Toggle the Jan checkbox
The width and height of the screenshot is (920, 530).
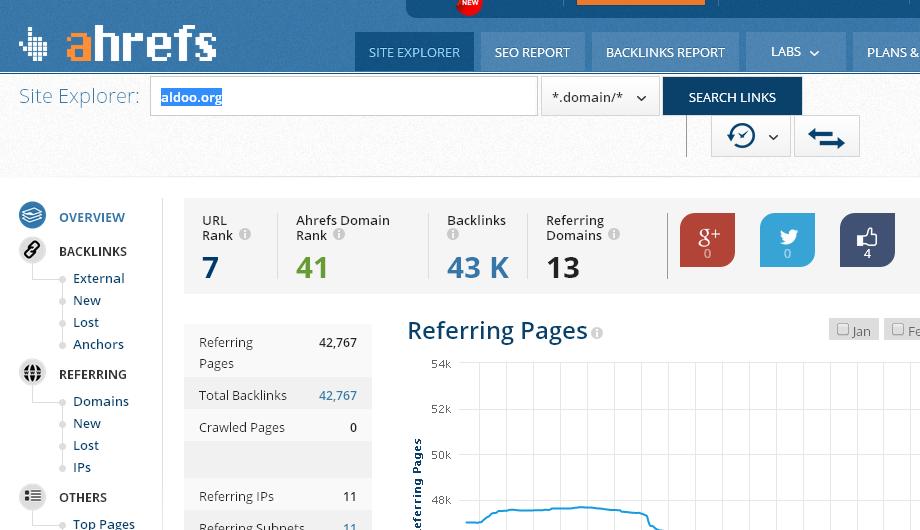coord(843,329)
